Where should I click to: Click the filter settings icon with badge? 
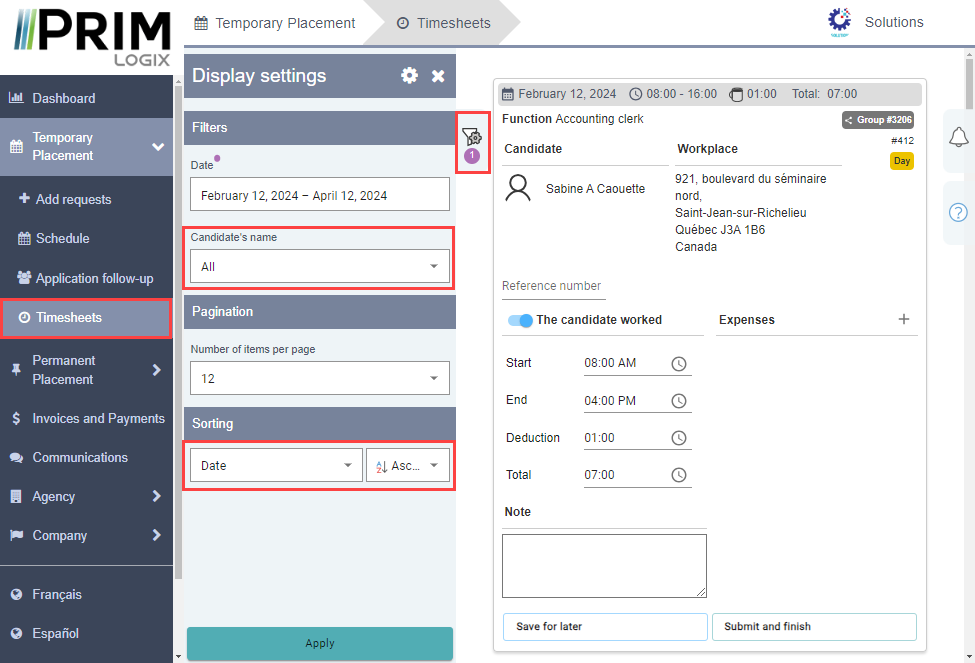pyautogui.click(x=473, y=139)
